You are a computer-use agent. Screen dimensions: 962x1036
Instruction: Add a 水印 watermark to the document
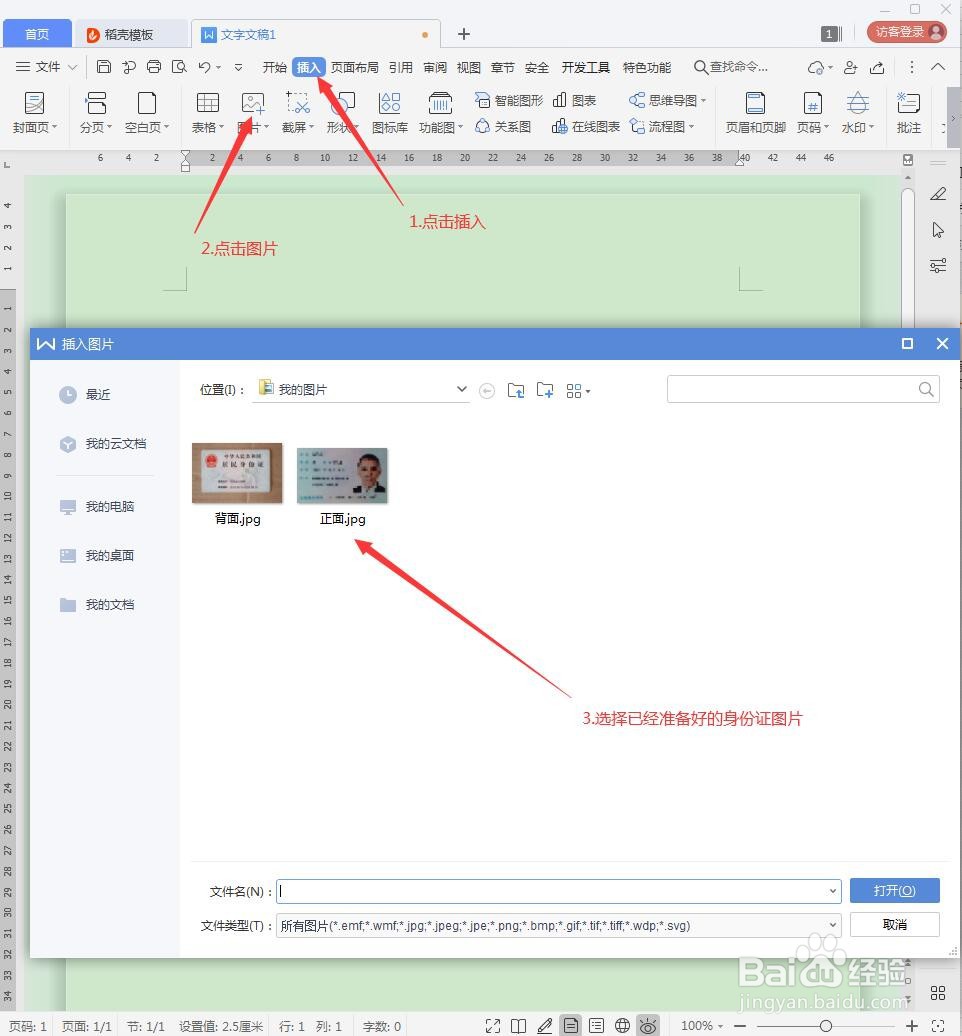coord(858,110)
